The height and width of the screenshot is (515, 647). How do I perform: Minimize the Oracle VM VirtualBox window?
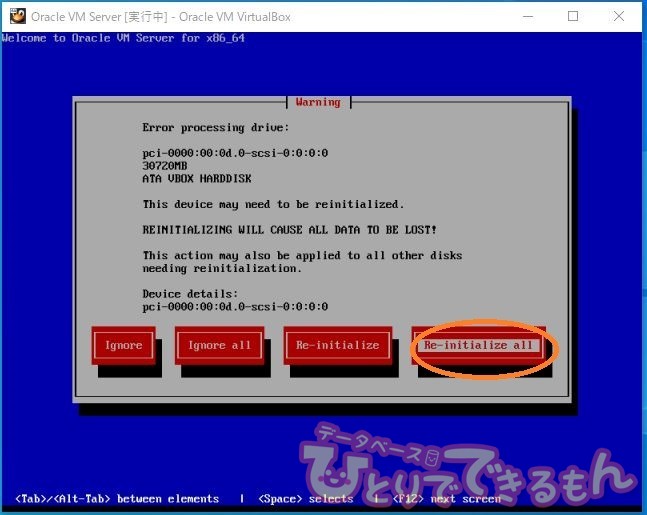coord(526,16)
